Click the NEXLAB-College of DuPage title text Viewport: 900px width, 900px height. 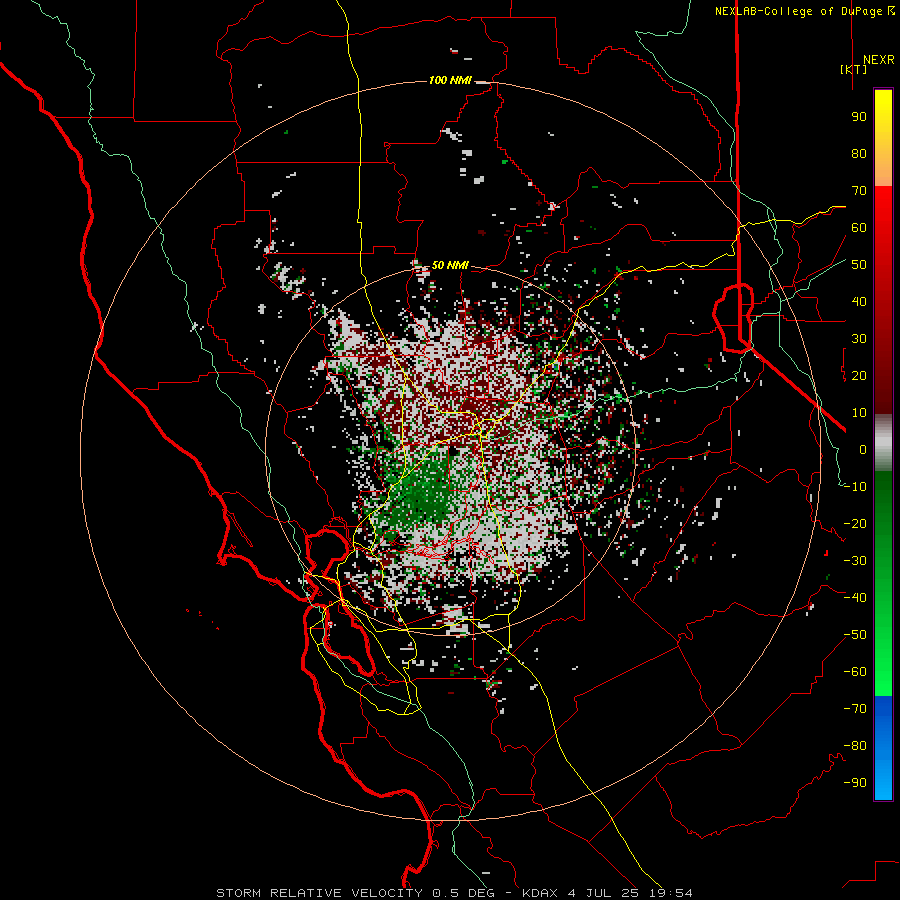[x=804, y=11]
